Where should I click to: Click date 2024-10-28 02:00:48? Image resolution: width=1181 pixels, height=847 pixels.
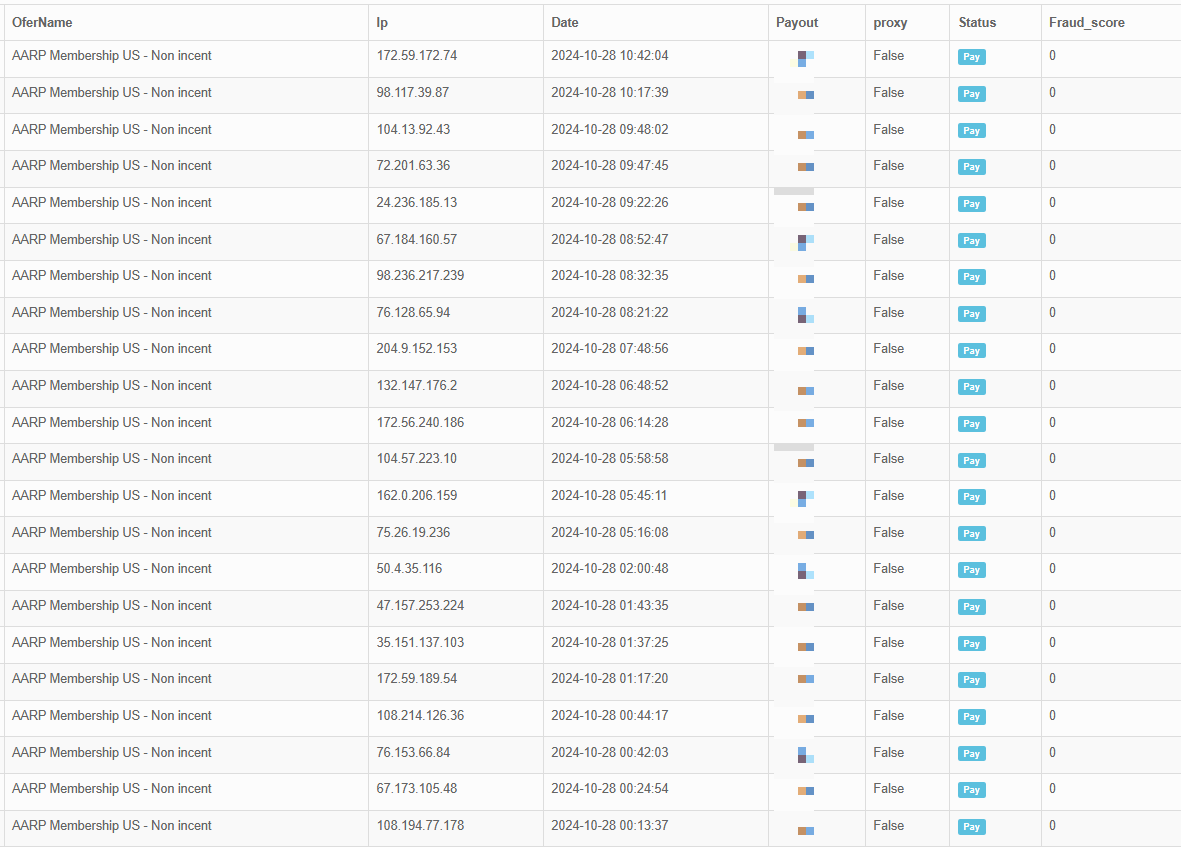click(609, 568)
